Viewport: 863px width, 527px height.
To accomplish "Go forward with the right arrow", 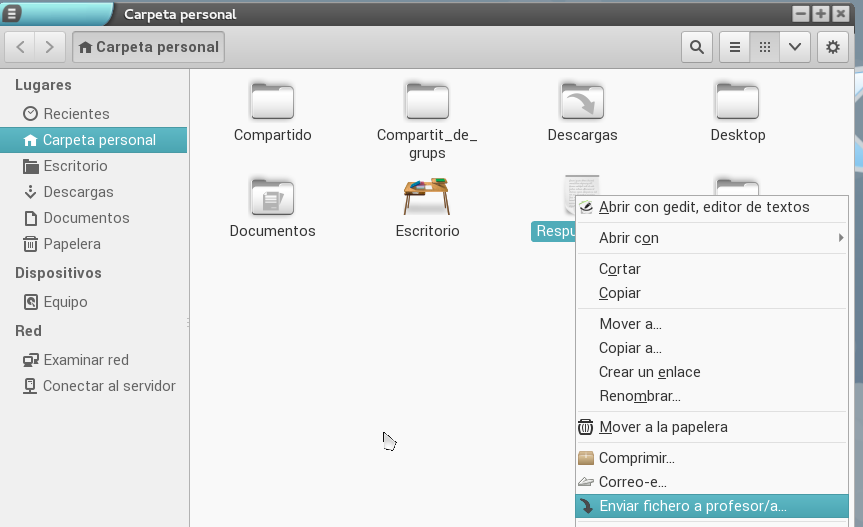I will click(51, 47).
